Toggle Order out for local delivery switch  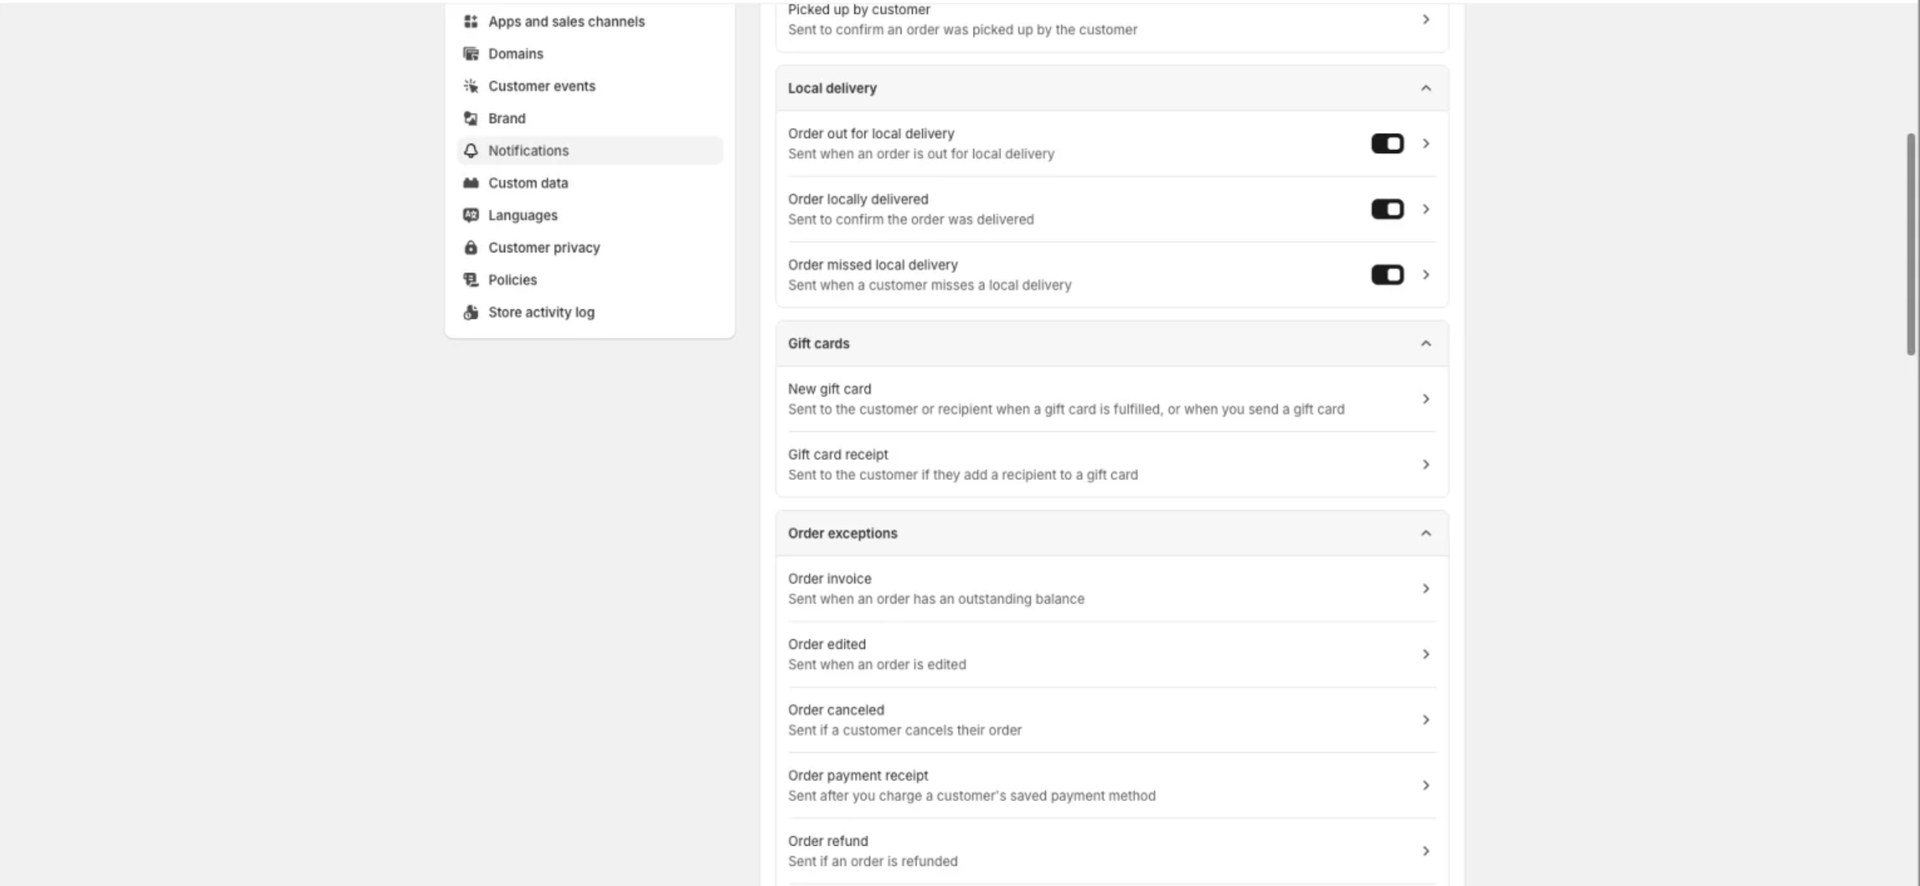point(1387,144)
